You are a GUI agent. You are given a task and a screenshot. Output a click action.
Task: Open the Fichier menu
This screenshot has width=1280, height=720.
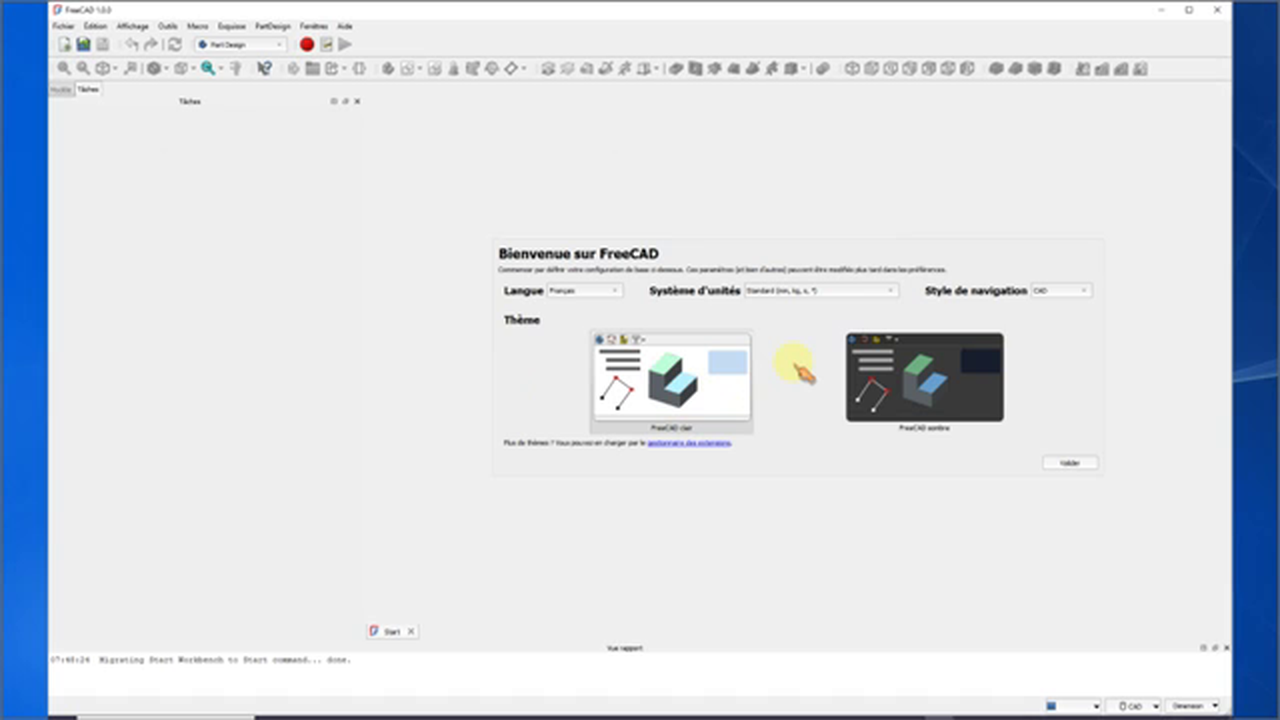click(62, 26)
